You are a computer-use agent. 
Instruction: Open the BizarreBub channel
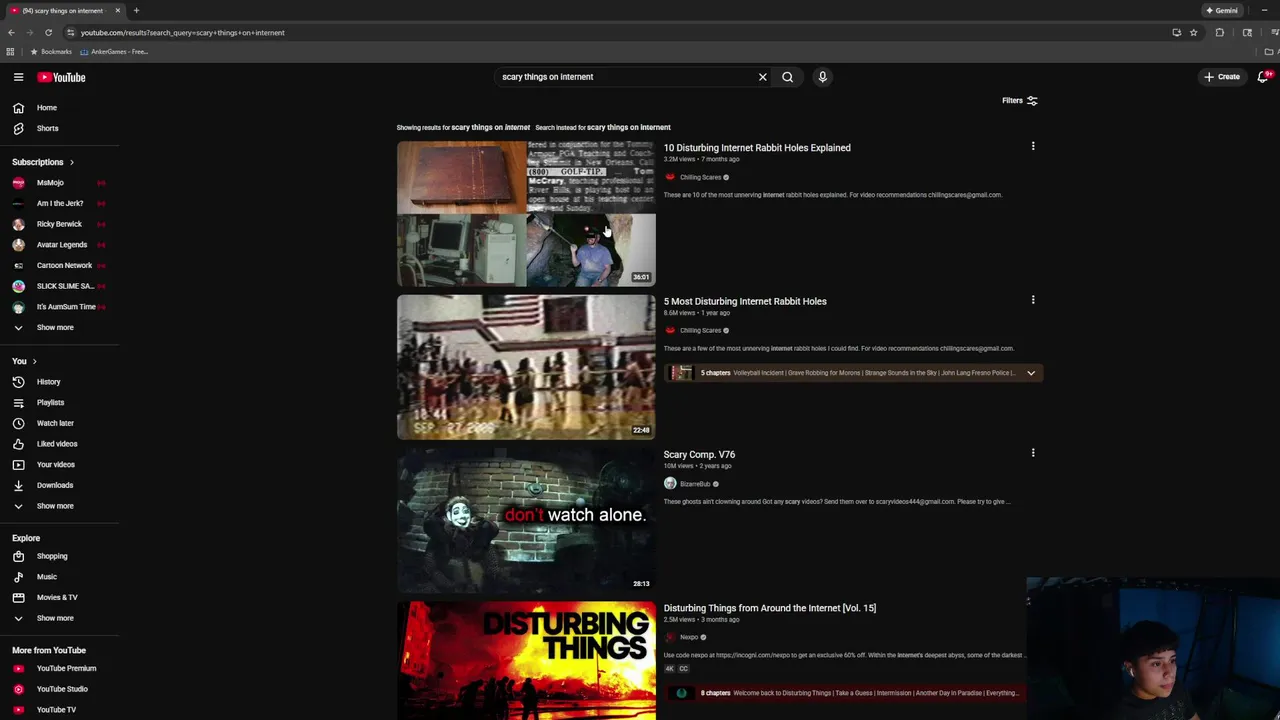[695, 484]
